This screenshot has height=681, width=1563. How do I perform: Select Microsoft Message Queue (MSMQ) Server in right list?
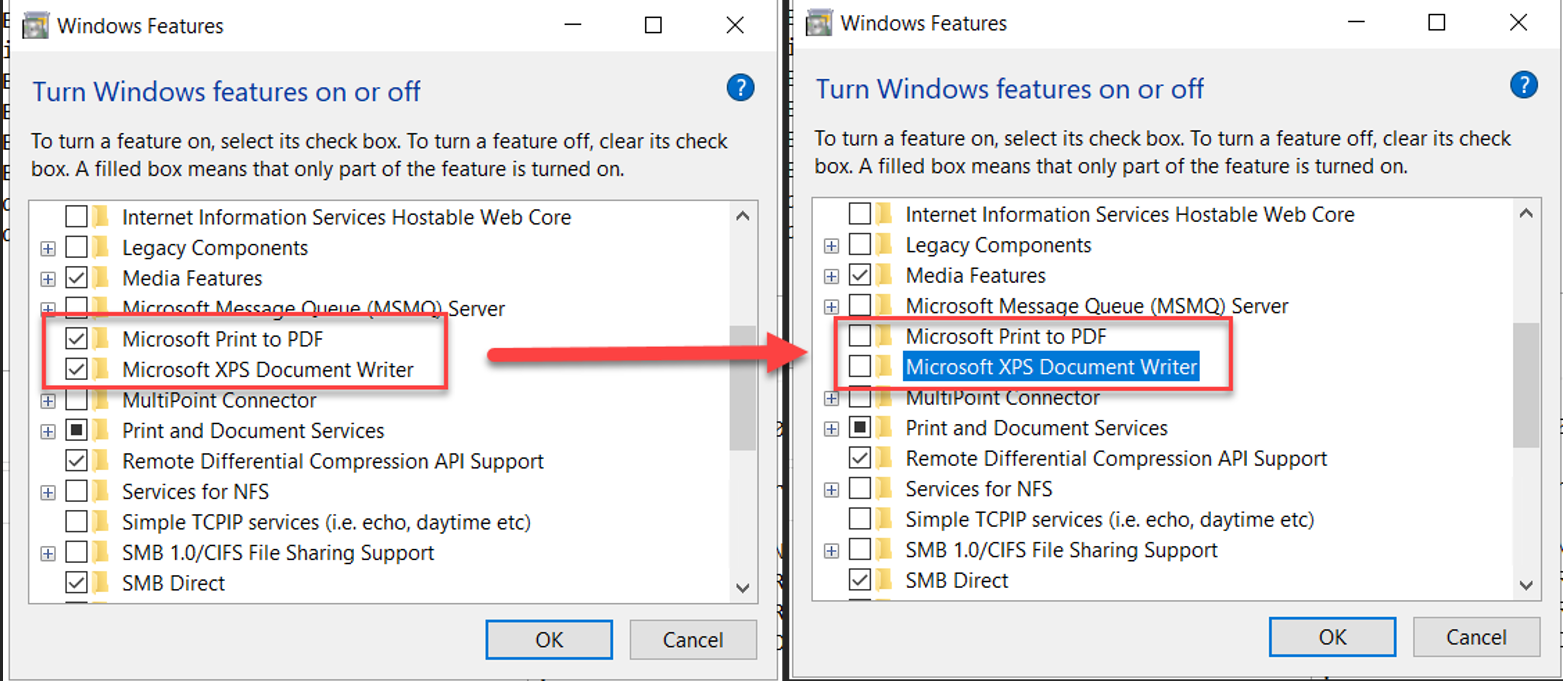tap(1096, 306)
